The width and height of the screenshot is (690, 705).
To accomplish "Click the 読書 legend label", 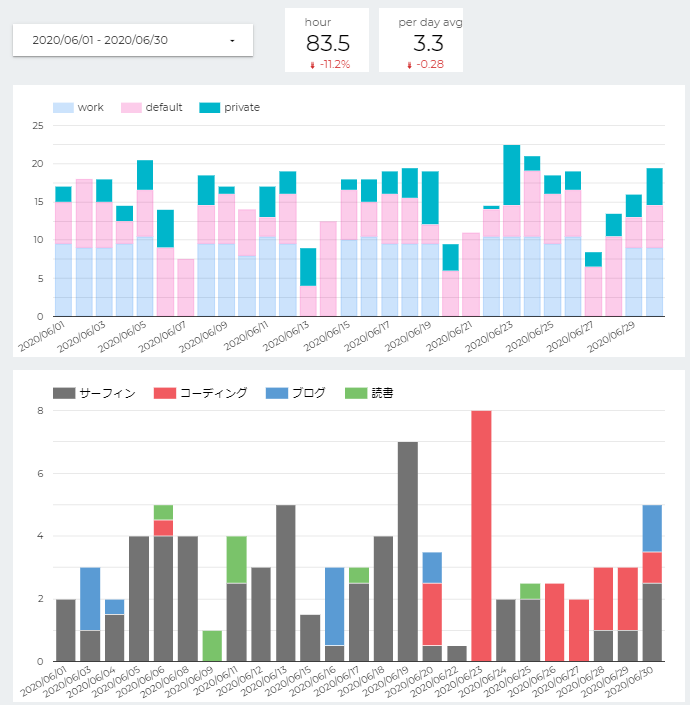I will [383, 393].
